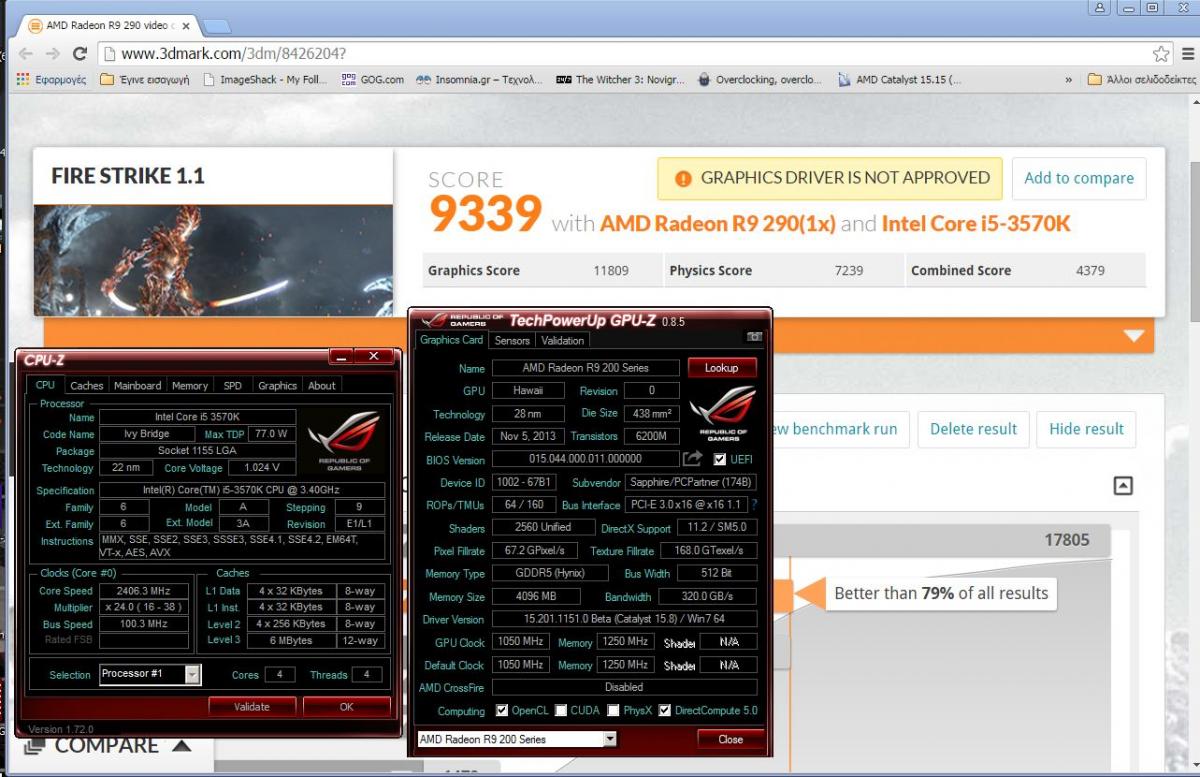This screenshot has height=777, width=1200.
Task: Open the Chrome menu icon
Action: 1188,54
